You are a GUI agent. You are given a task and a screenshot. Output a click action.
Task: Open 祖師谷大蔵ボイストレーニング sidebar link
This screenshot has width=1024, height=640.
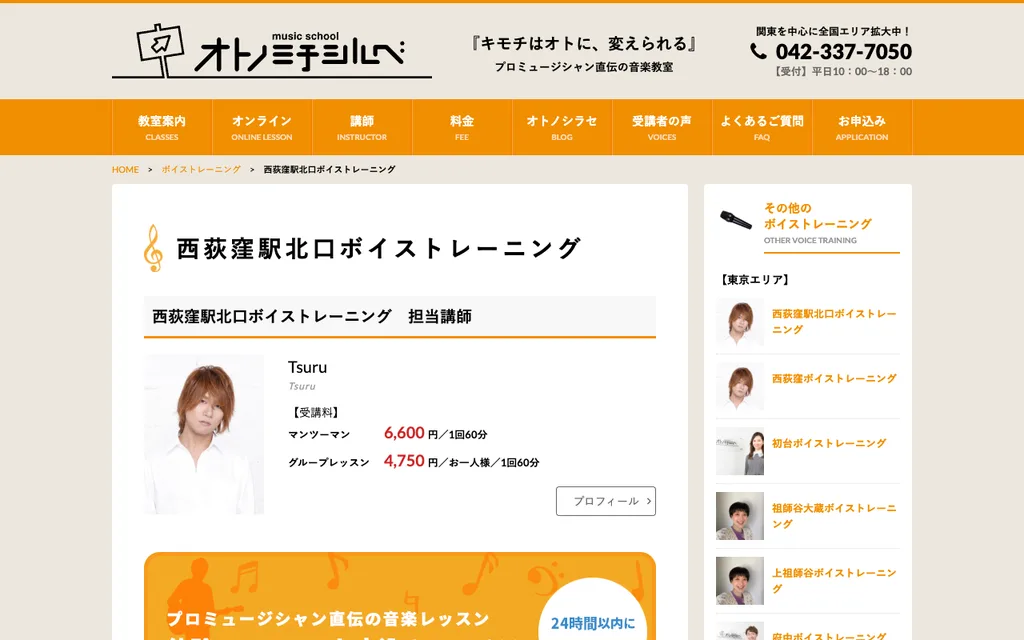[833, 516]
